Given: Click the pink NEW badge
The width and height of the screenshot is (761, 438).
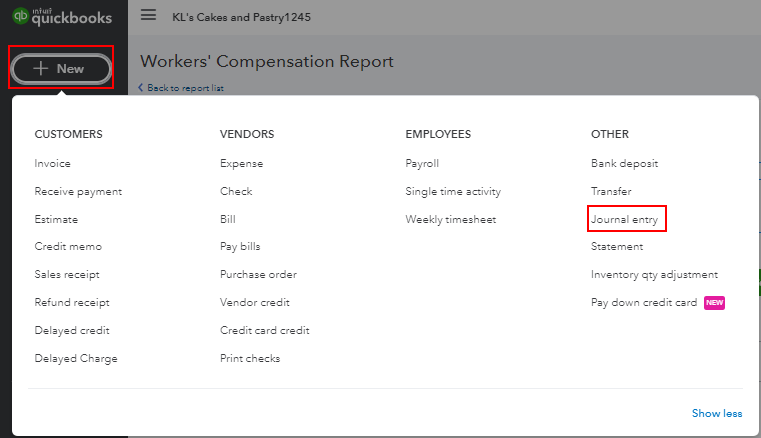Looking at the screenshot, I should 714,303.
